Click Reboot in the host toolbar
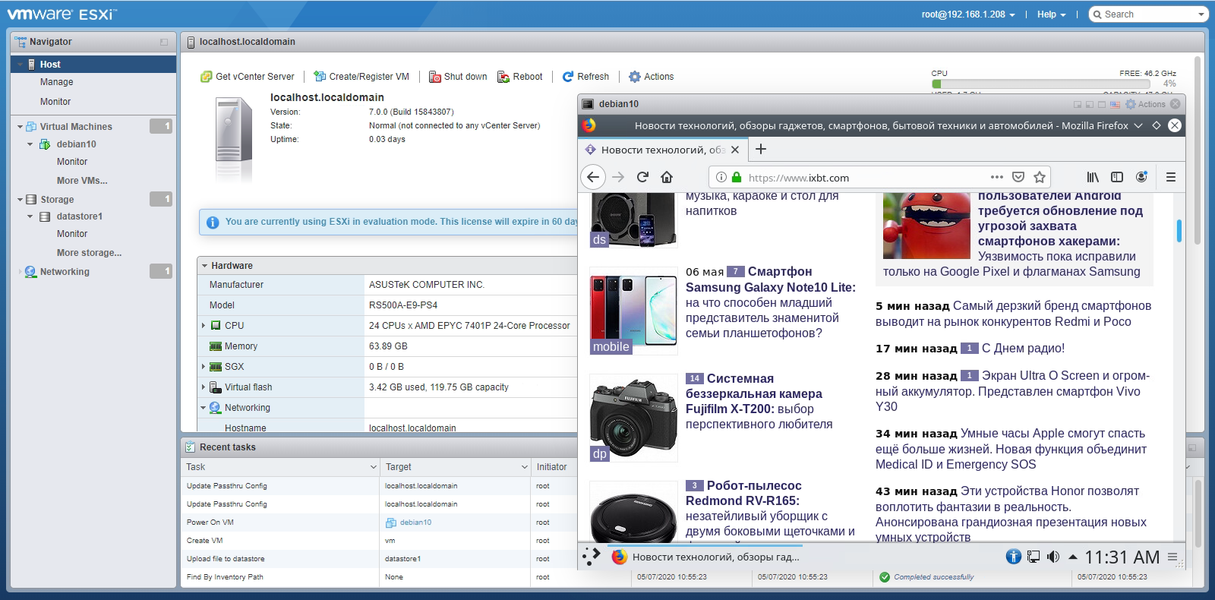The image size is (1215, 600). (520, 76)
